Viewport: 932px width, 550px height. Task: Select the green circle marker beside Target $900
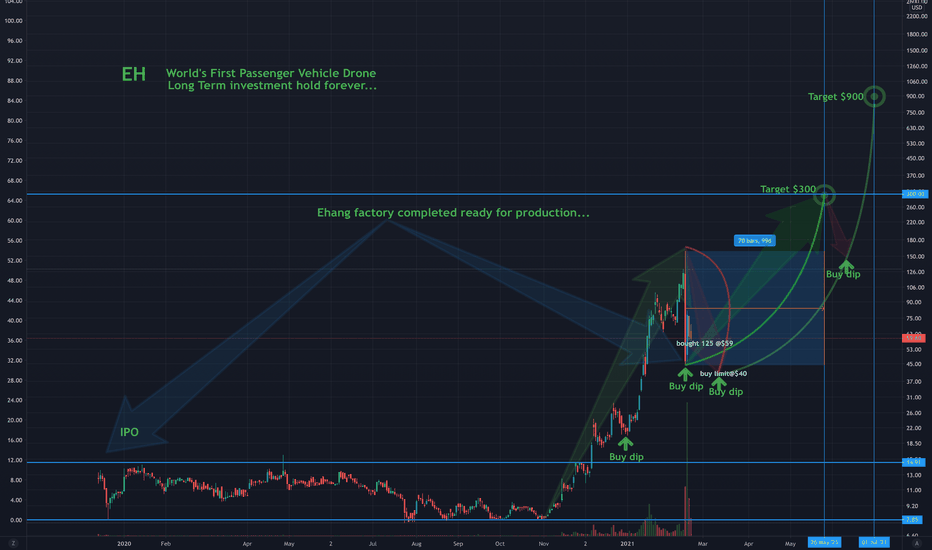click(874, 97)
